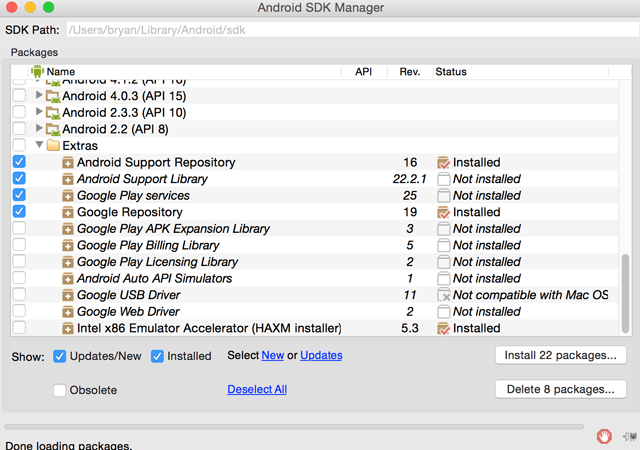Viewport: 640px width, 450px height.
Task: Check the Google Play Billing Library checkbox
Action: [x=19, y=245]
